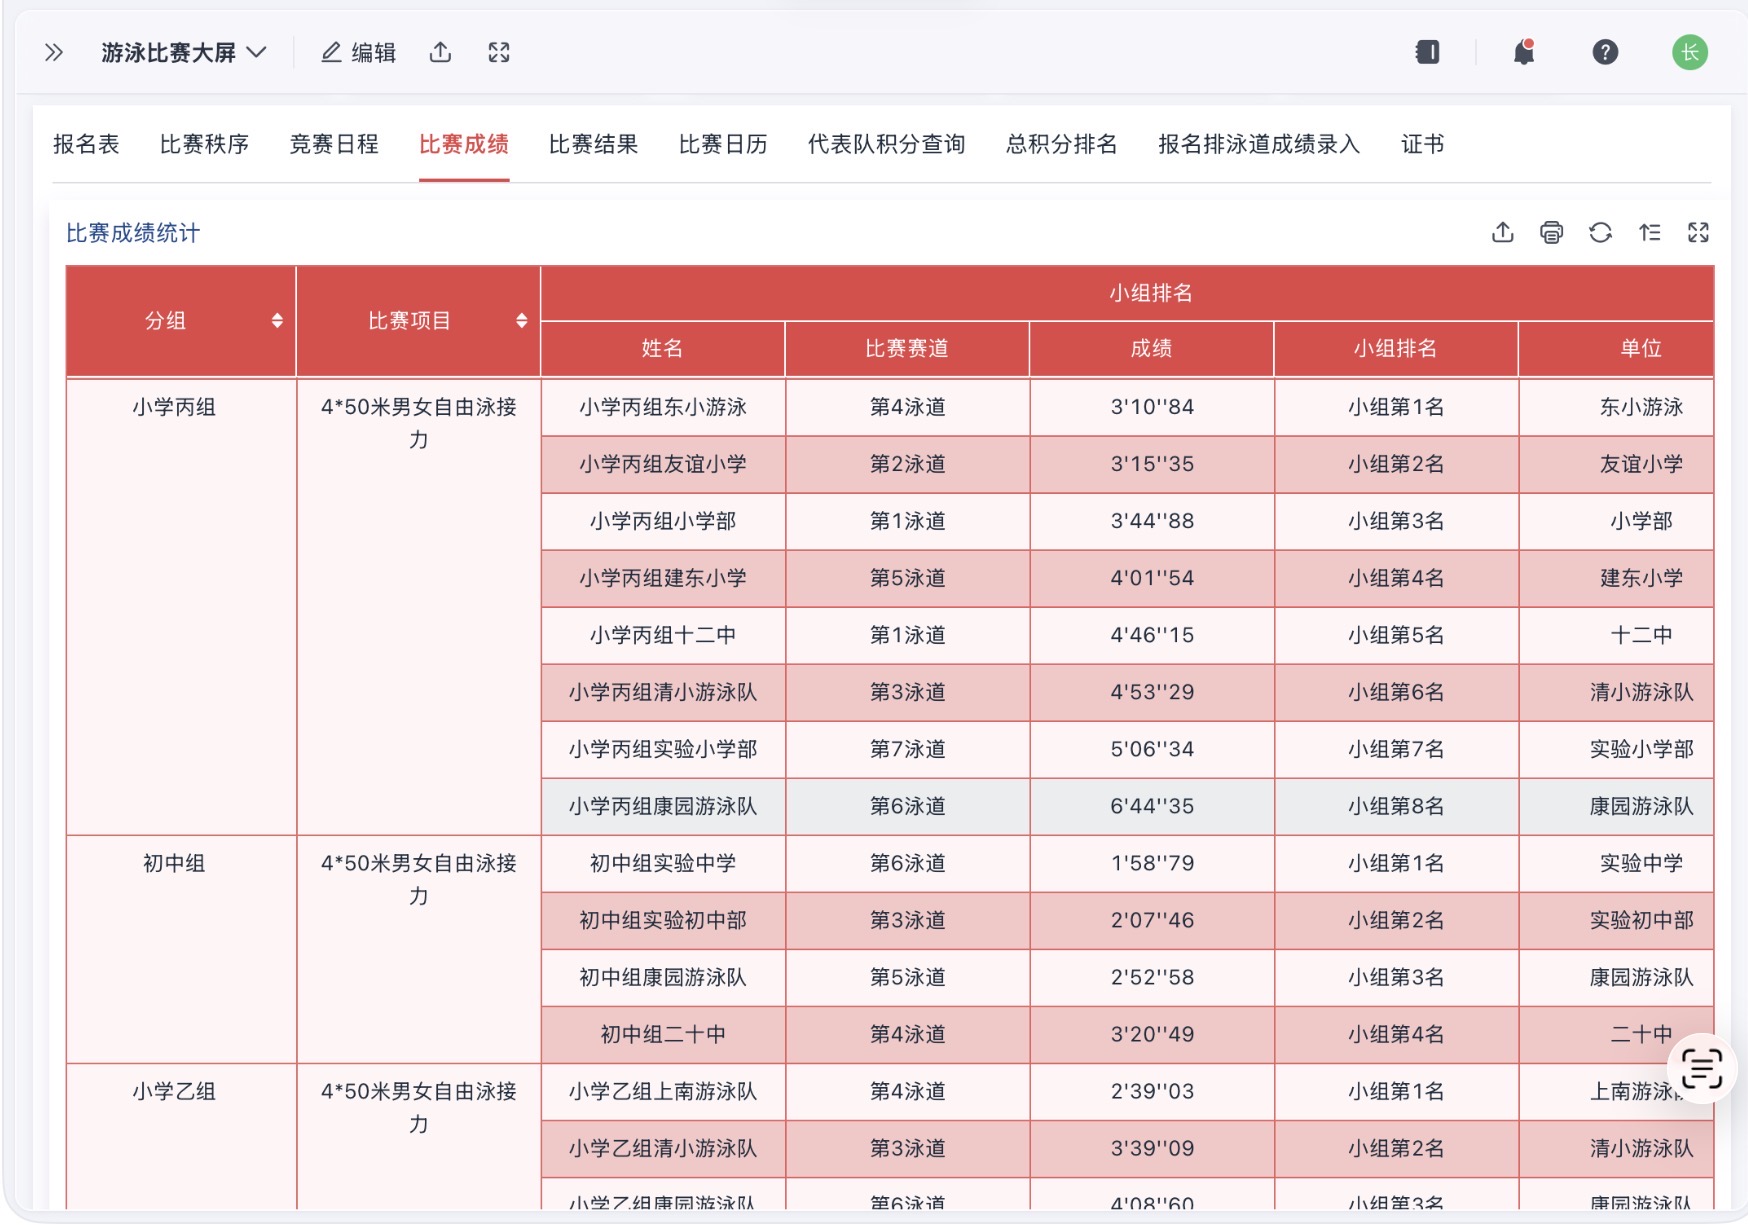The image size is (1748, 1225).
Task: Click the floating scan button at bottom right
Action: coord(1701,1067)
